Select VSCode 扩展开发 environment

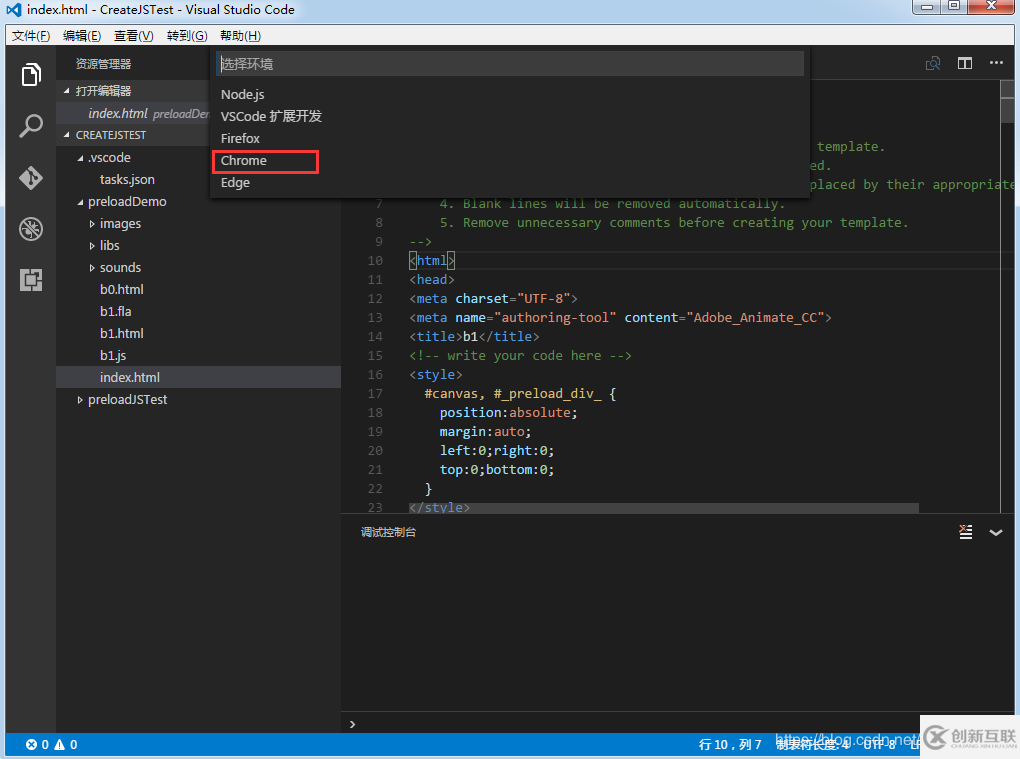(509, 116)
